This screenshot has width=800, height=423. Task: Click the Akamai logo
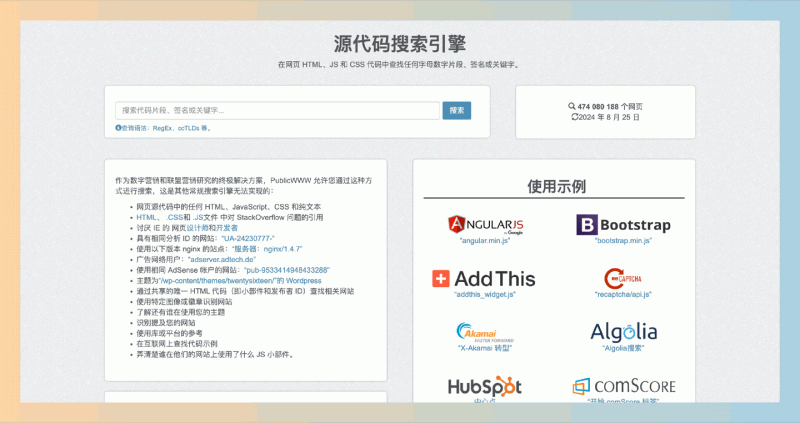(485, 332)
